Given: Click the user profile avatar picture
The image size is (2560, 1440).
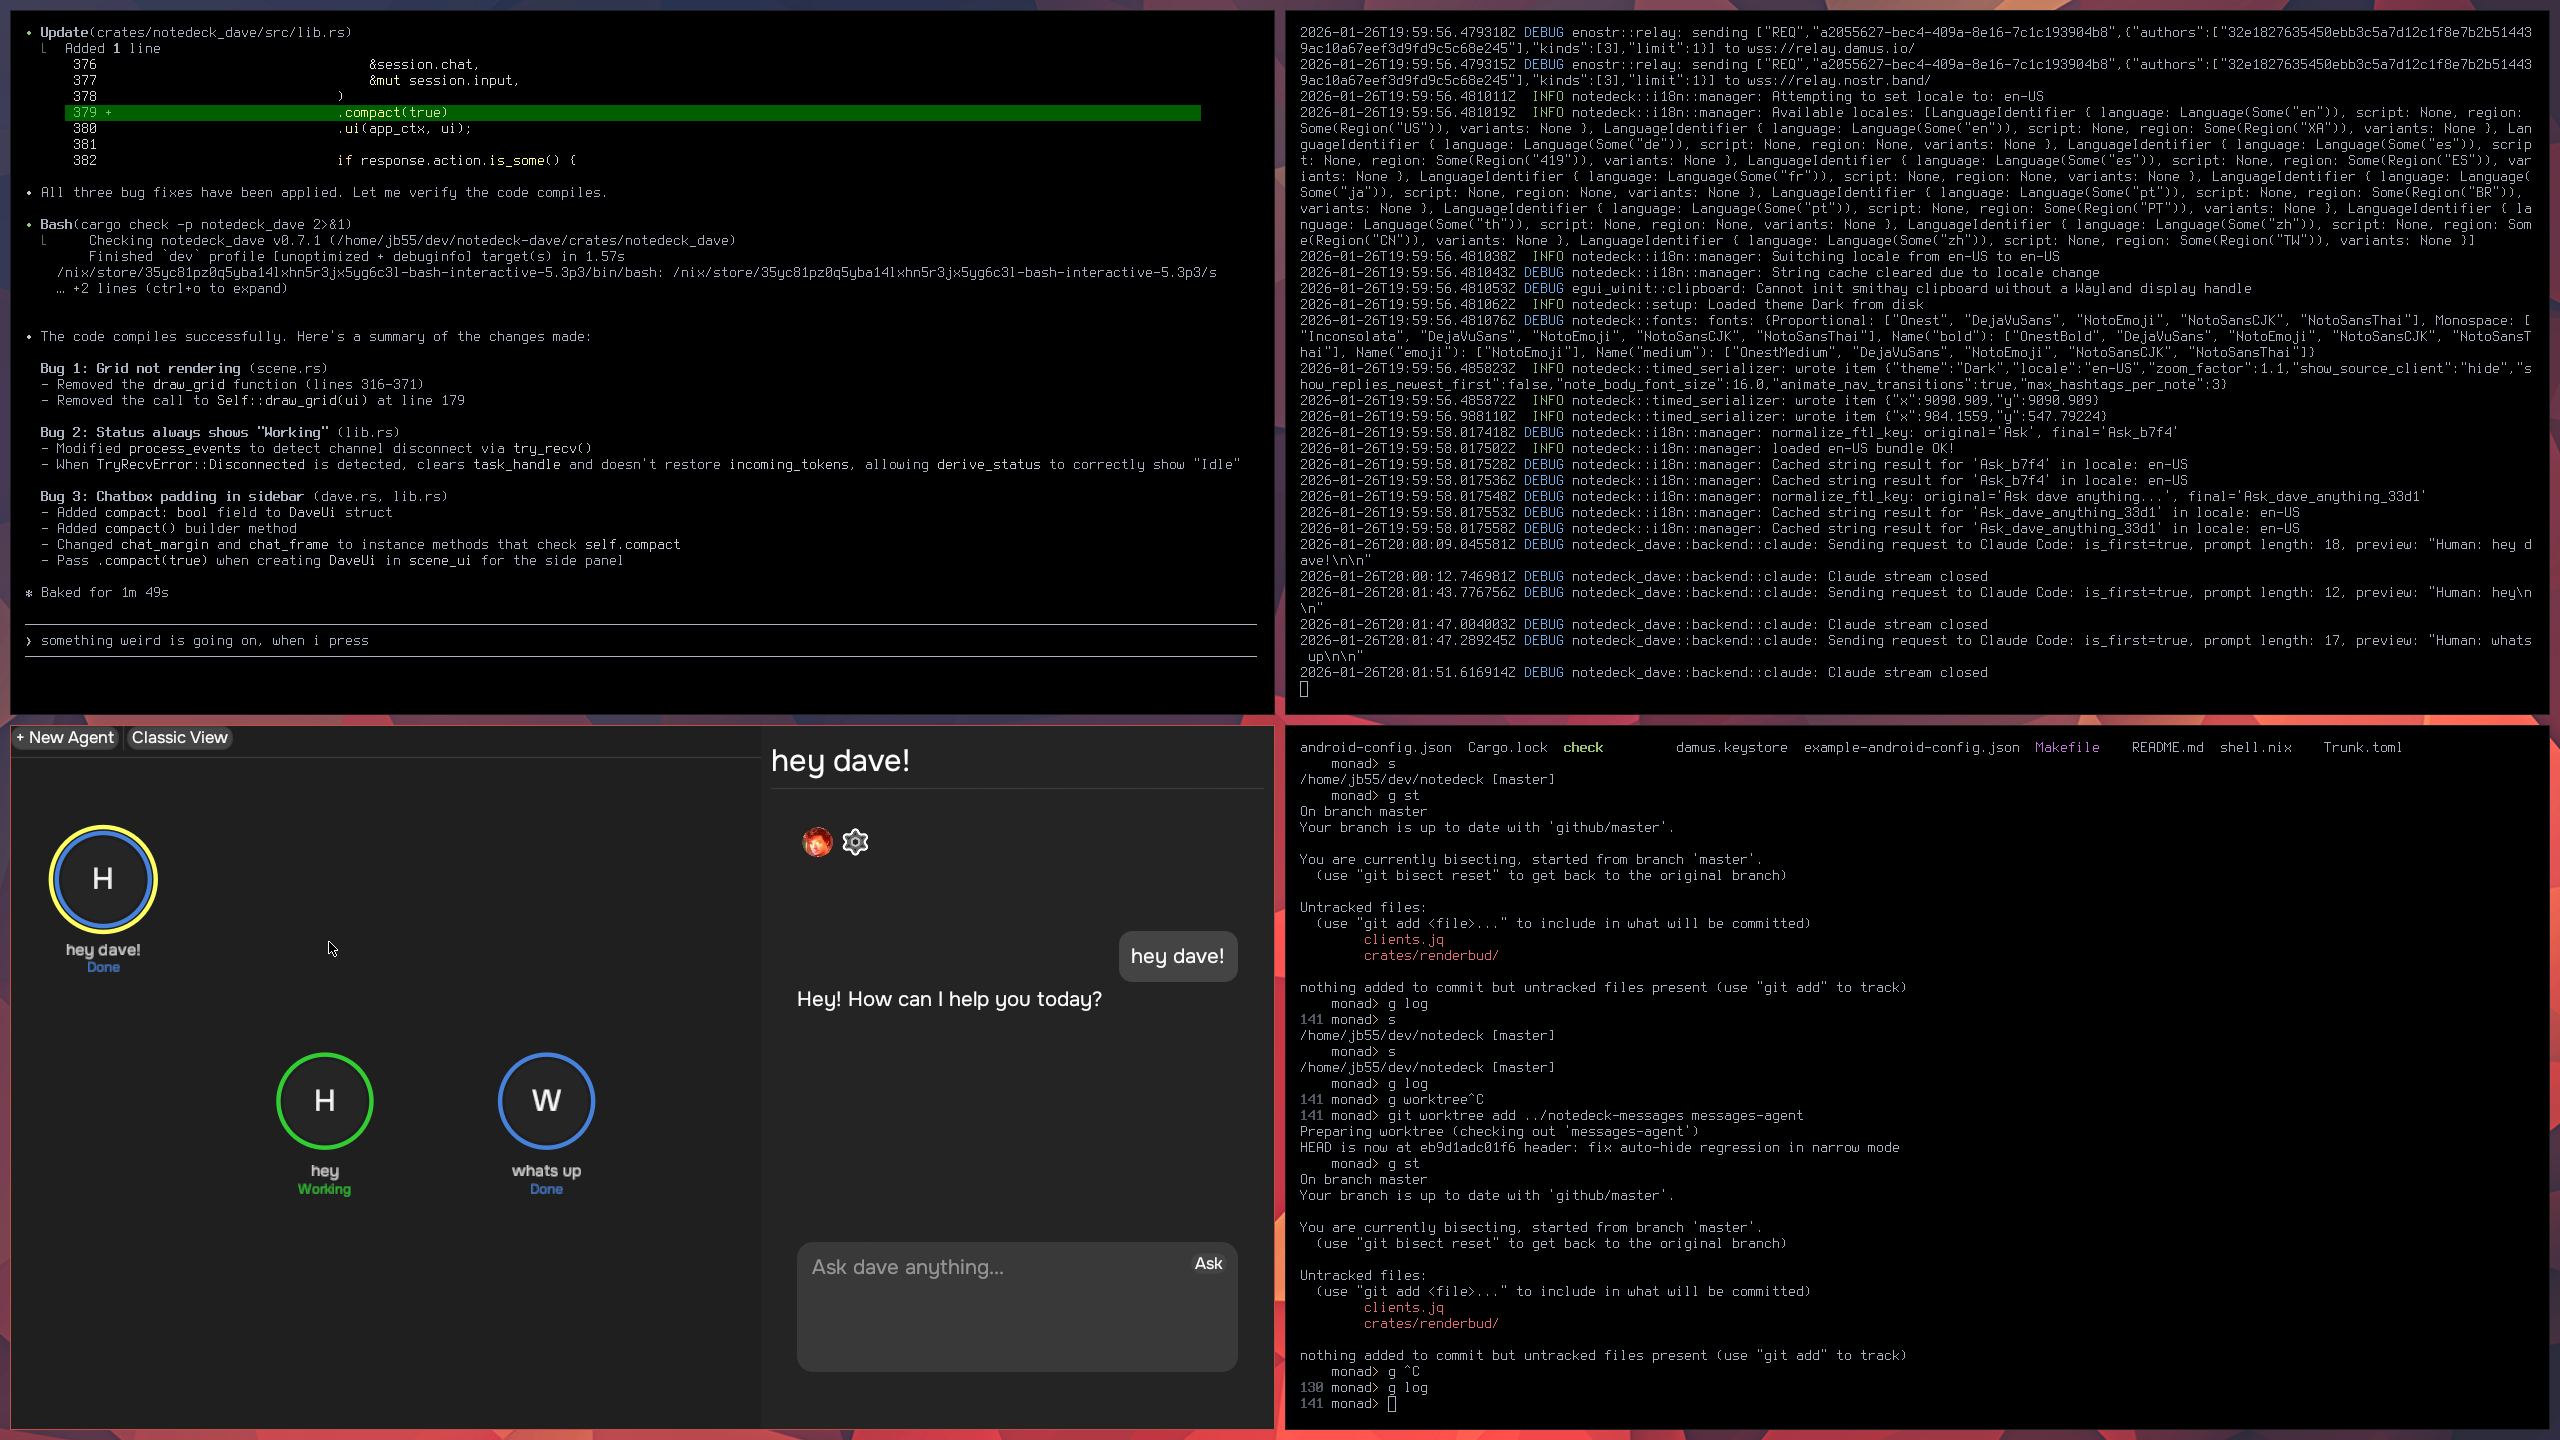Looking at the screenshot, I should (x=817, y=842).
